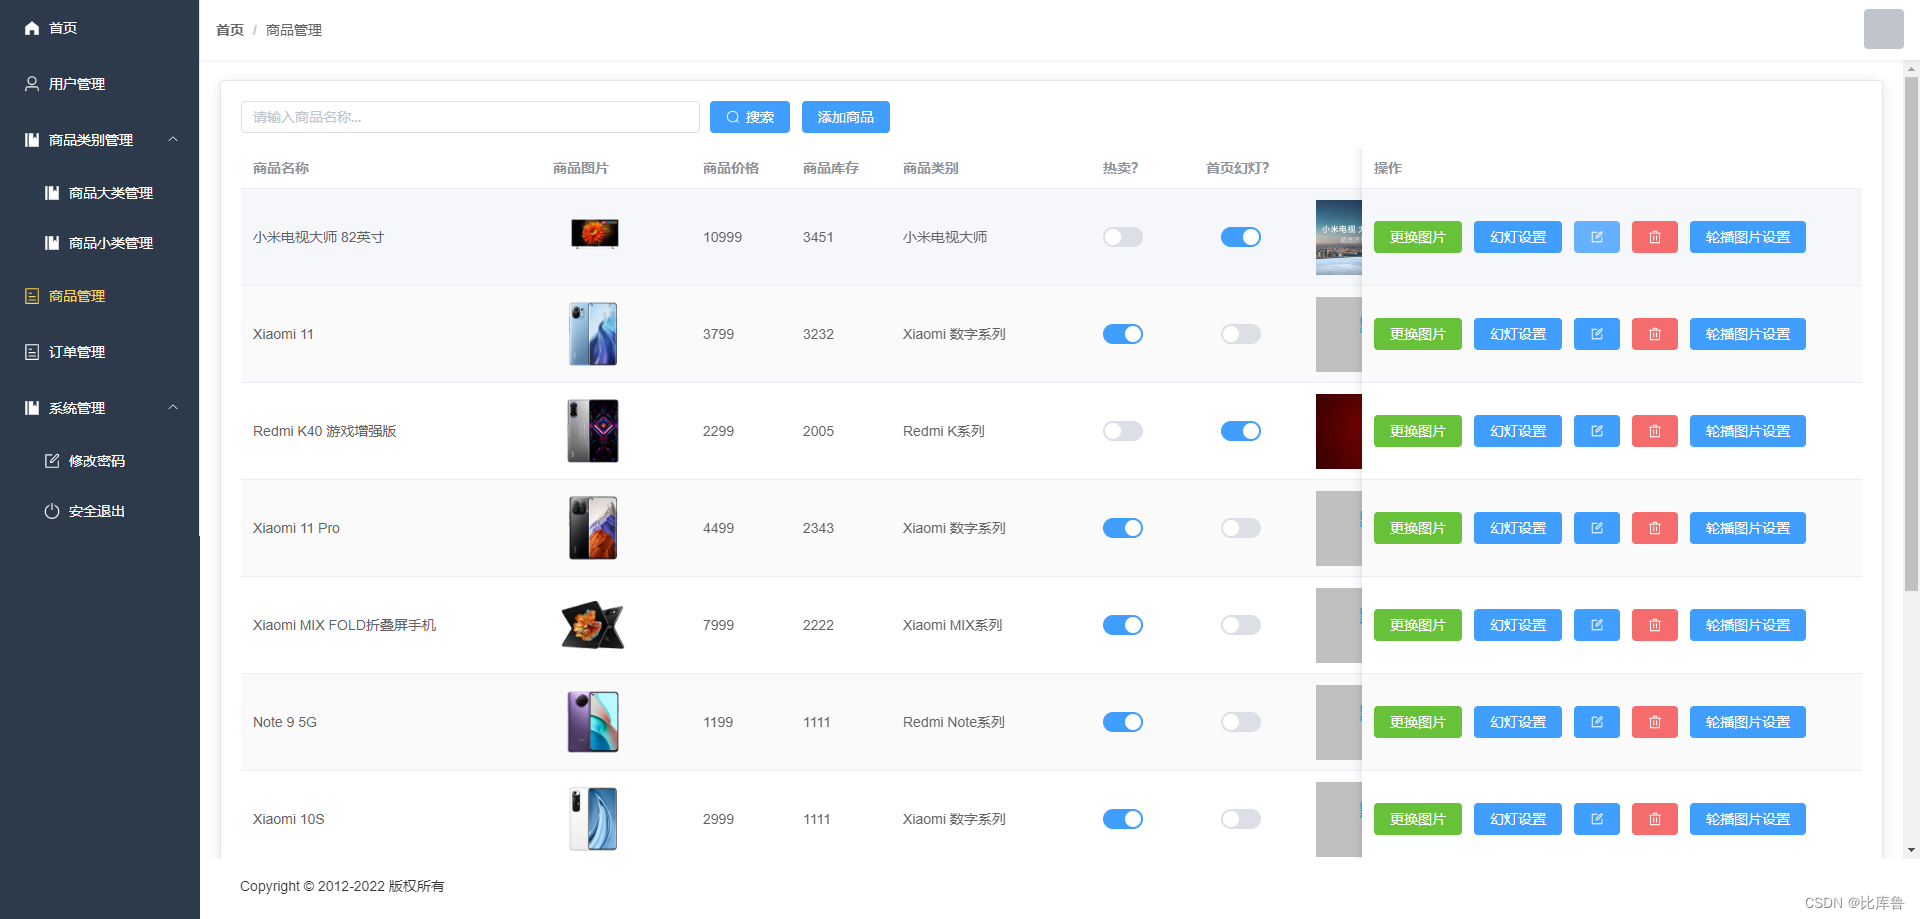1920x919 pixels.
Task: Open 用户管理 in the sidebar
Action: [x=100, y=84]
